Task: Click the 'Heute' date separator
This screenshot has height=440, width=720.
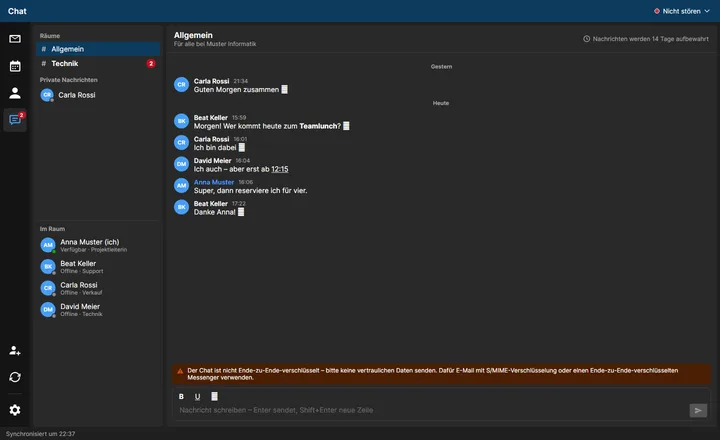Action: pyautogui.click(x=441, y=103)
